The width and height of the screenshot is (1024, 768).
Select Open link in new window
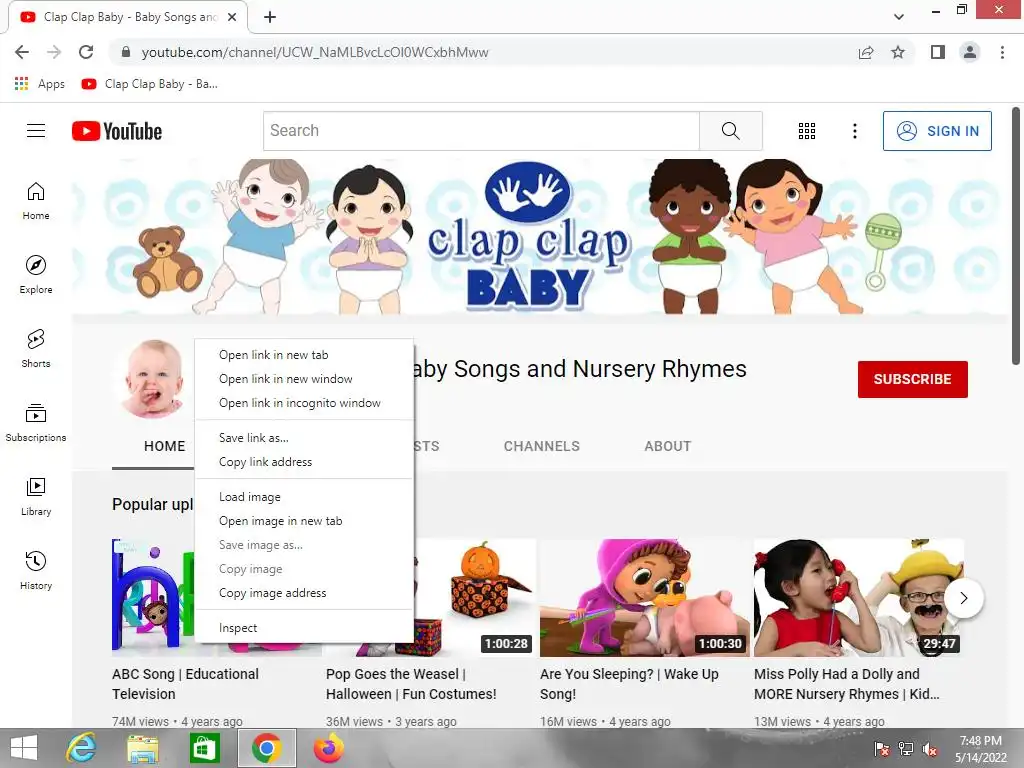tap(304, 379)
